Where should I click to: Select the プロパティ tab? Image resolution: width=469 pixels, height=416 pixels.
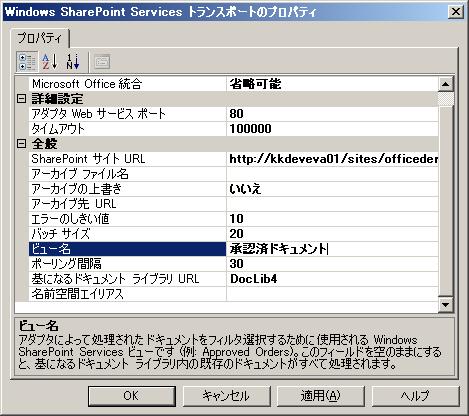(40, 38)
